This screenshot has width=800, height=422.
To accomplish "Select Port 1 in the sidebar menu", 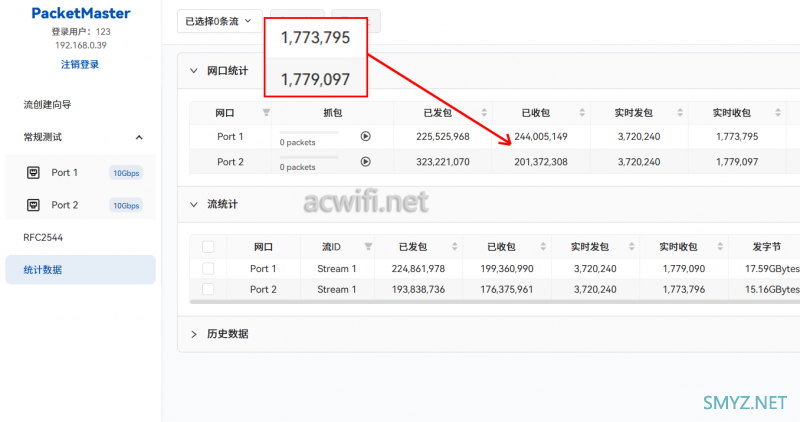I will [x=80, y=172].
